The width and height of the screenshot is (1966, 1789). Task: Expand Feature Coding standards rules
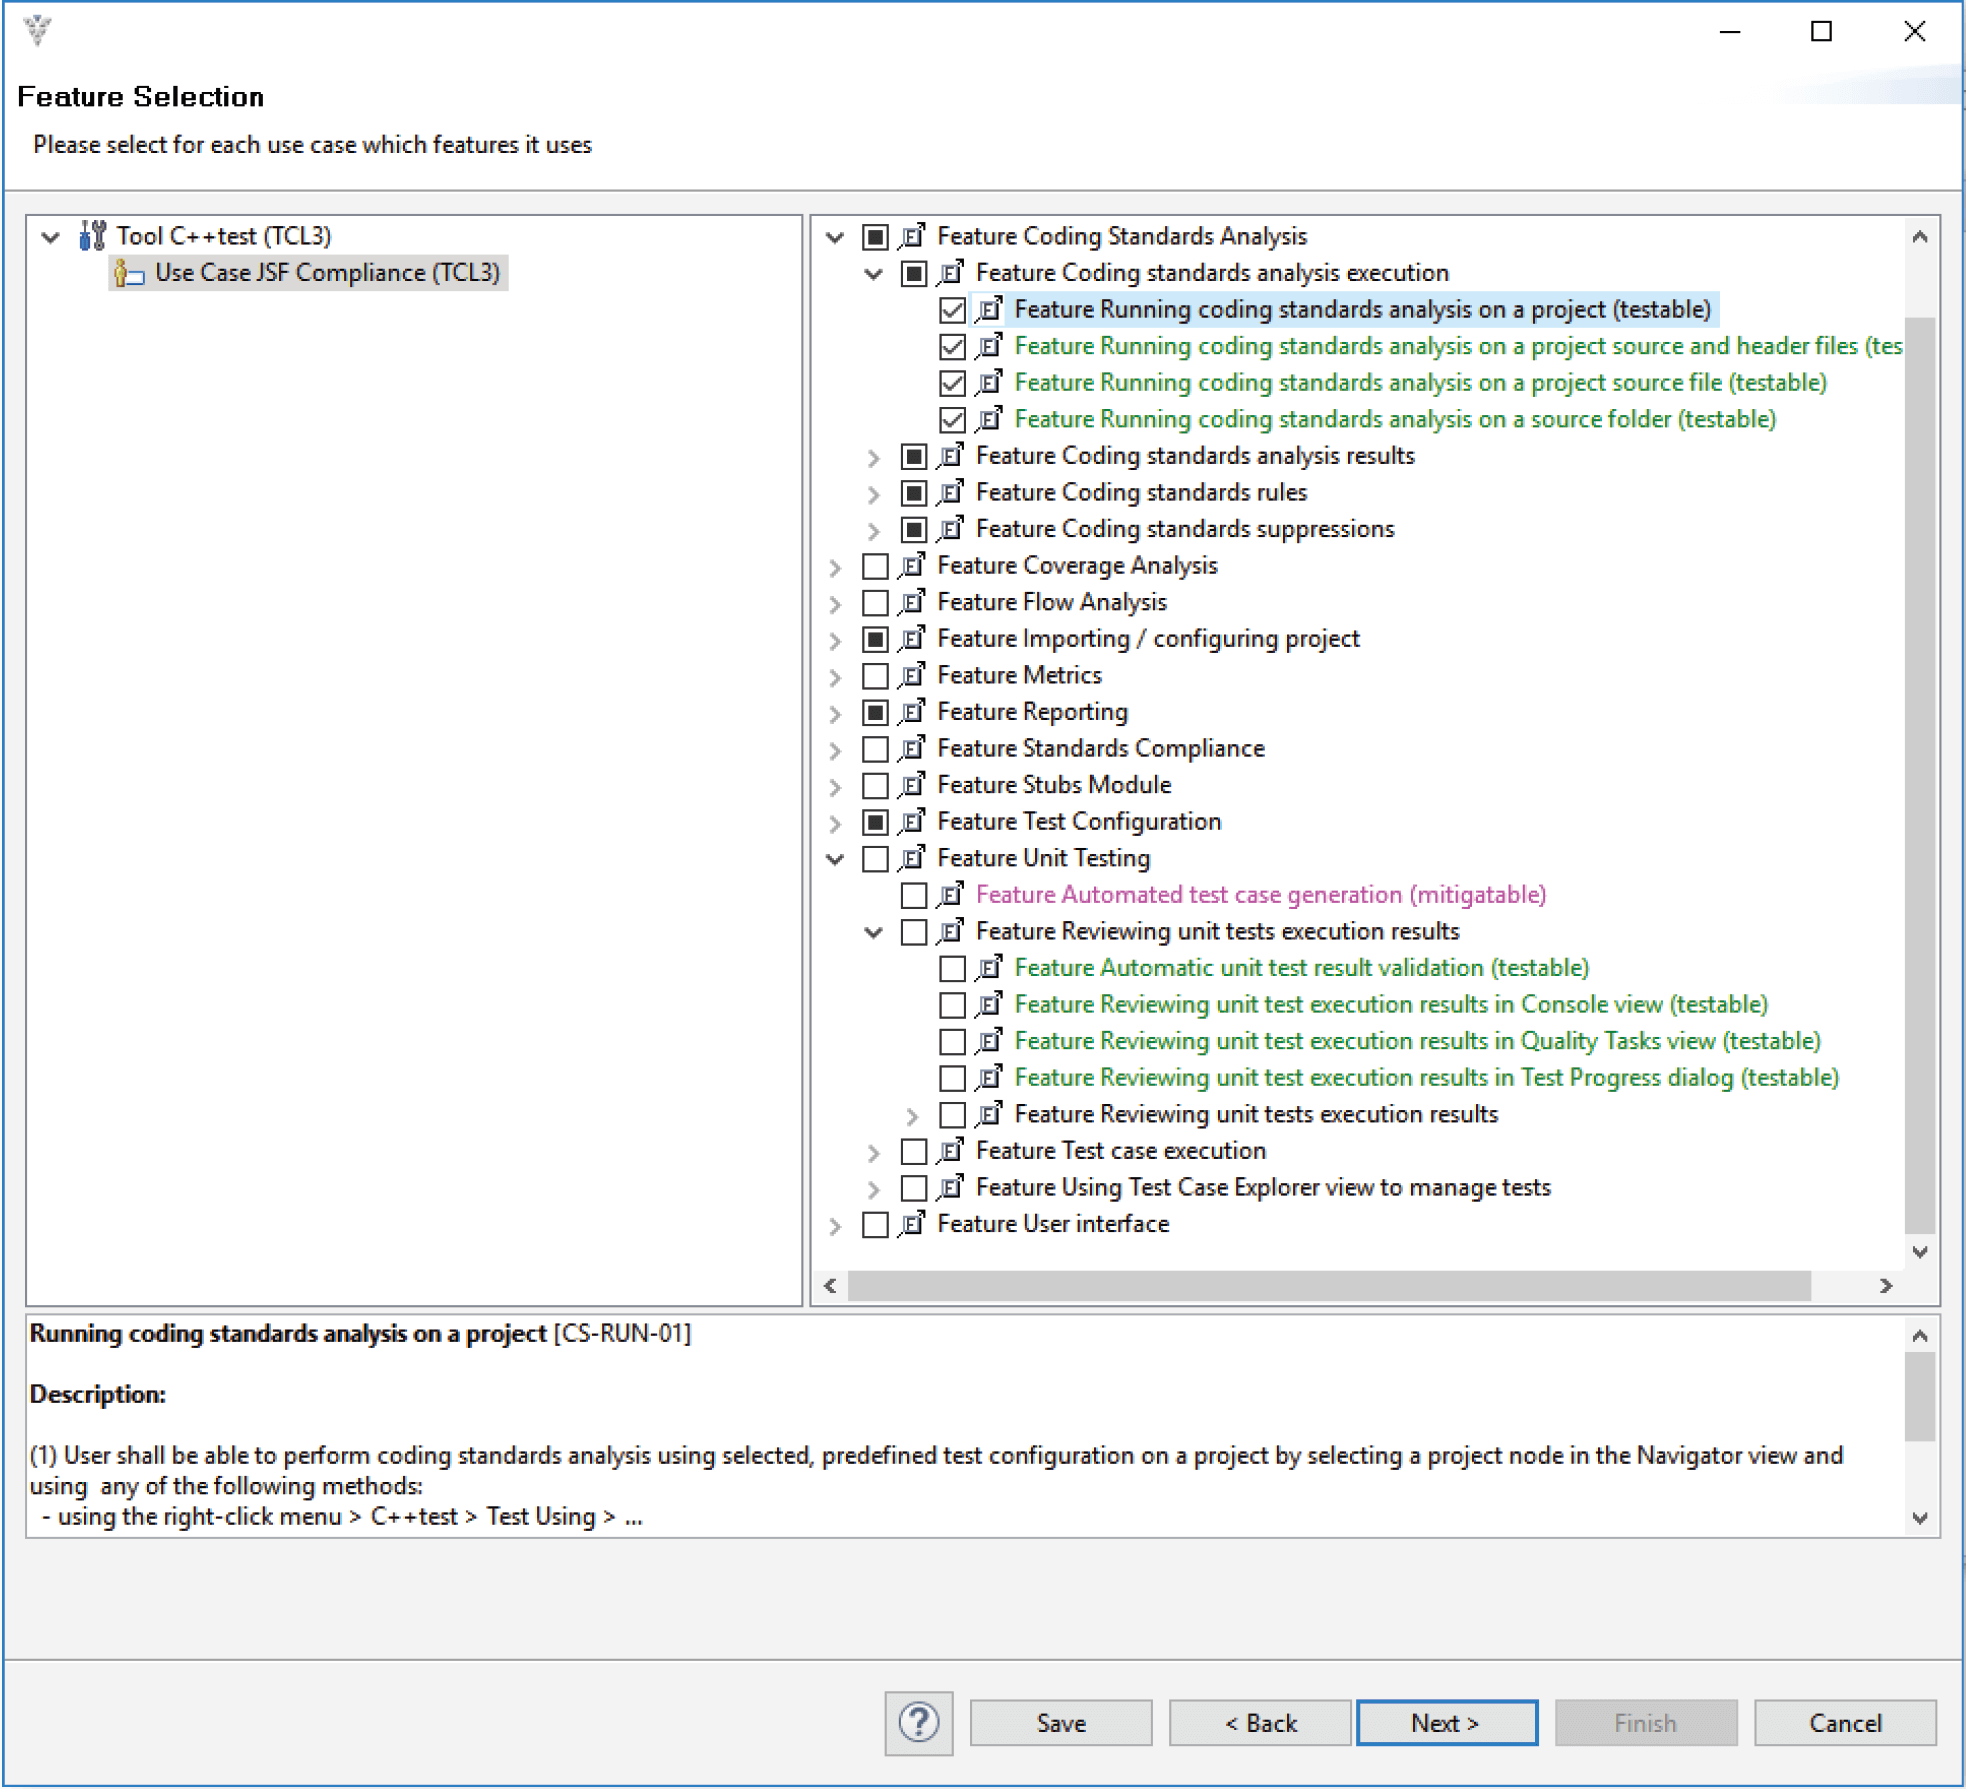click(875, 492)
